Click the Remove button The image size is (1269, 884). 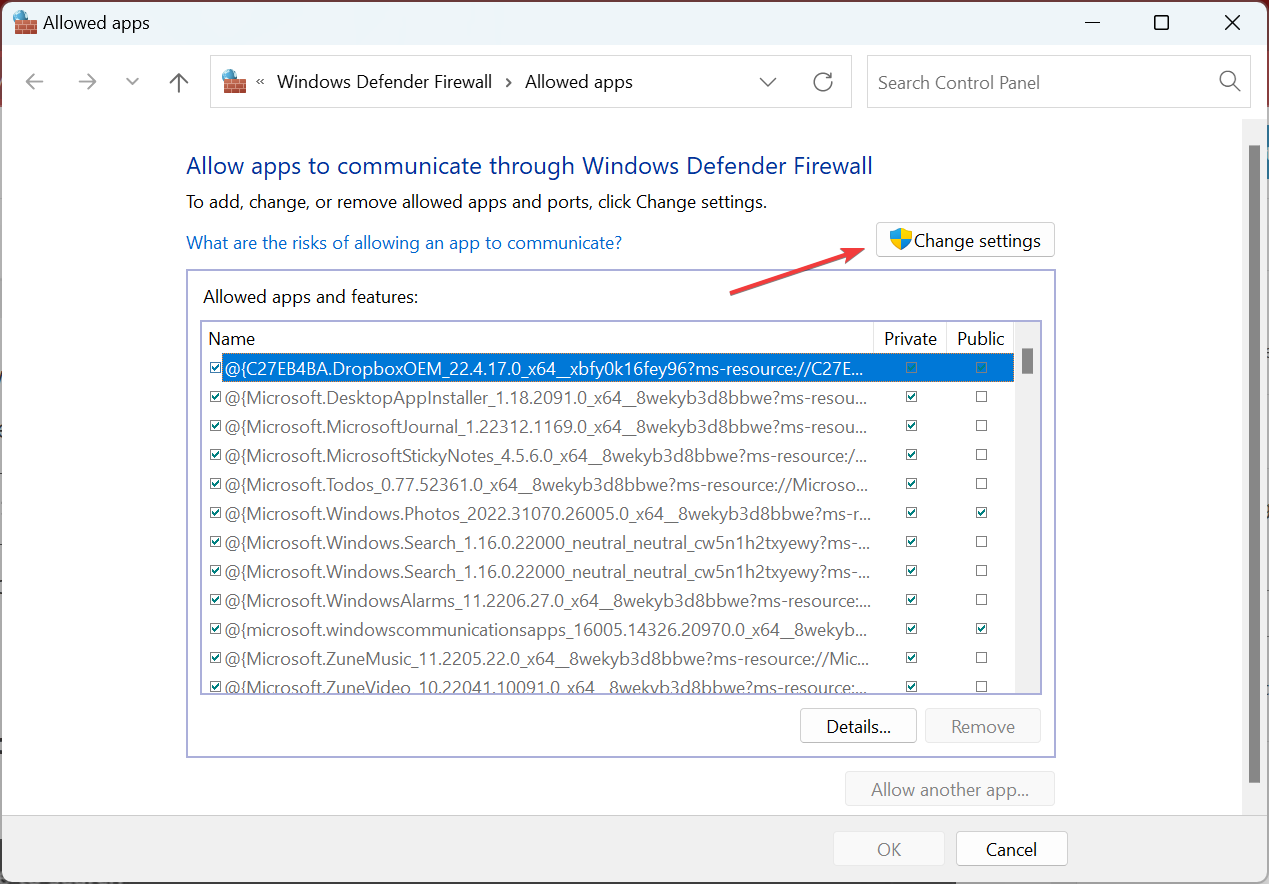pos(982,726)
